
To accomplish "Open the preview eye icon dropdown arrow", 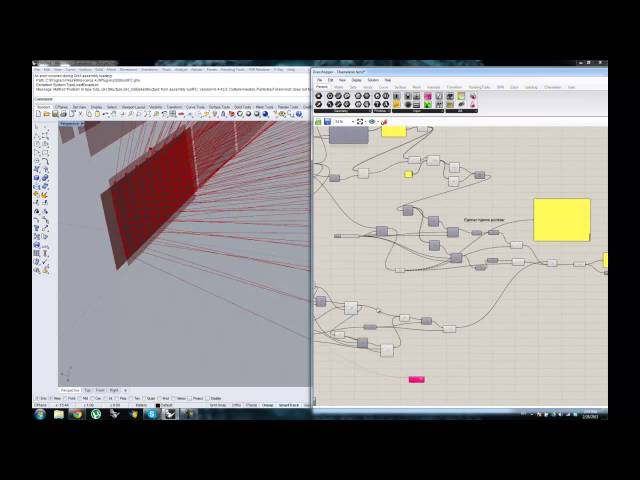I will [378, 122].
